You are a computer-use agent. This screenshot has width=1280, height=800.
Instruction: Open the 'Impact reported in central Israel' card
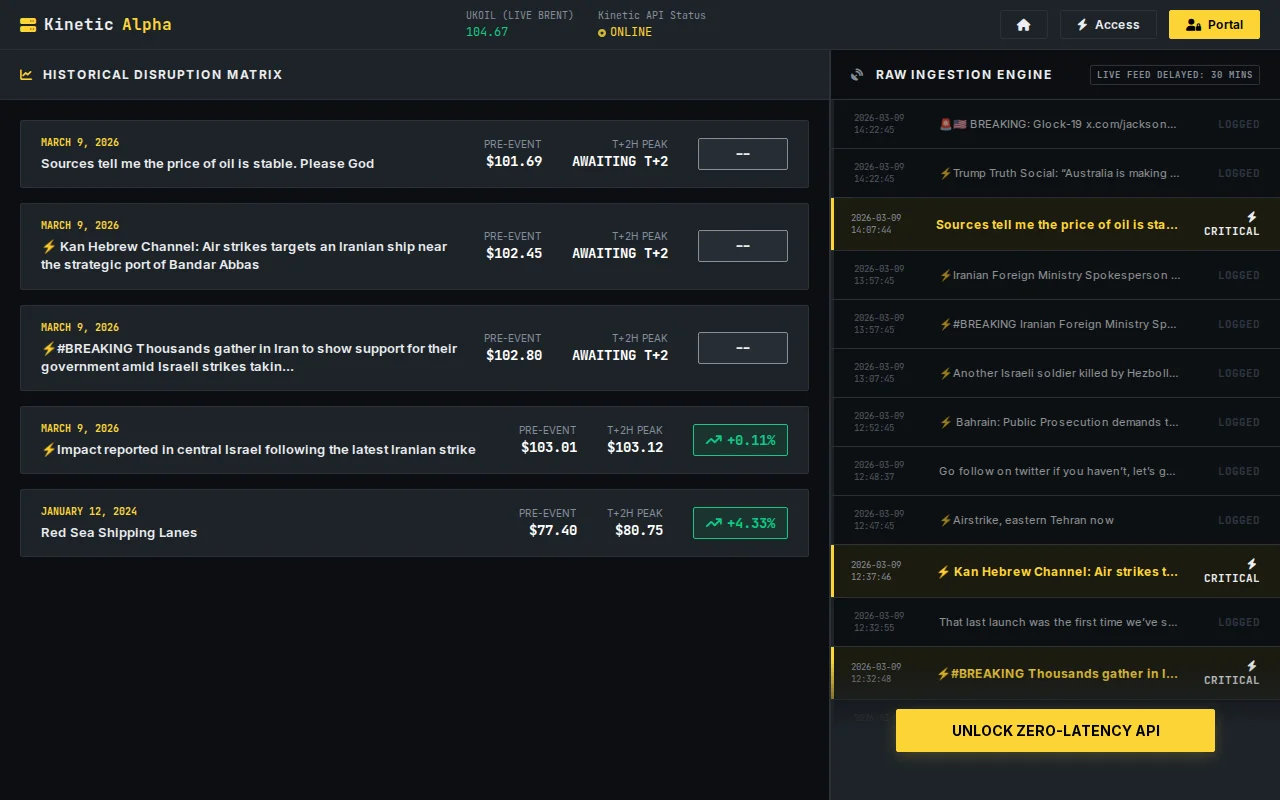click(414, 440)
